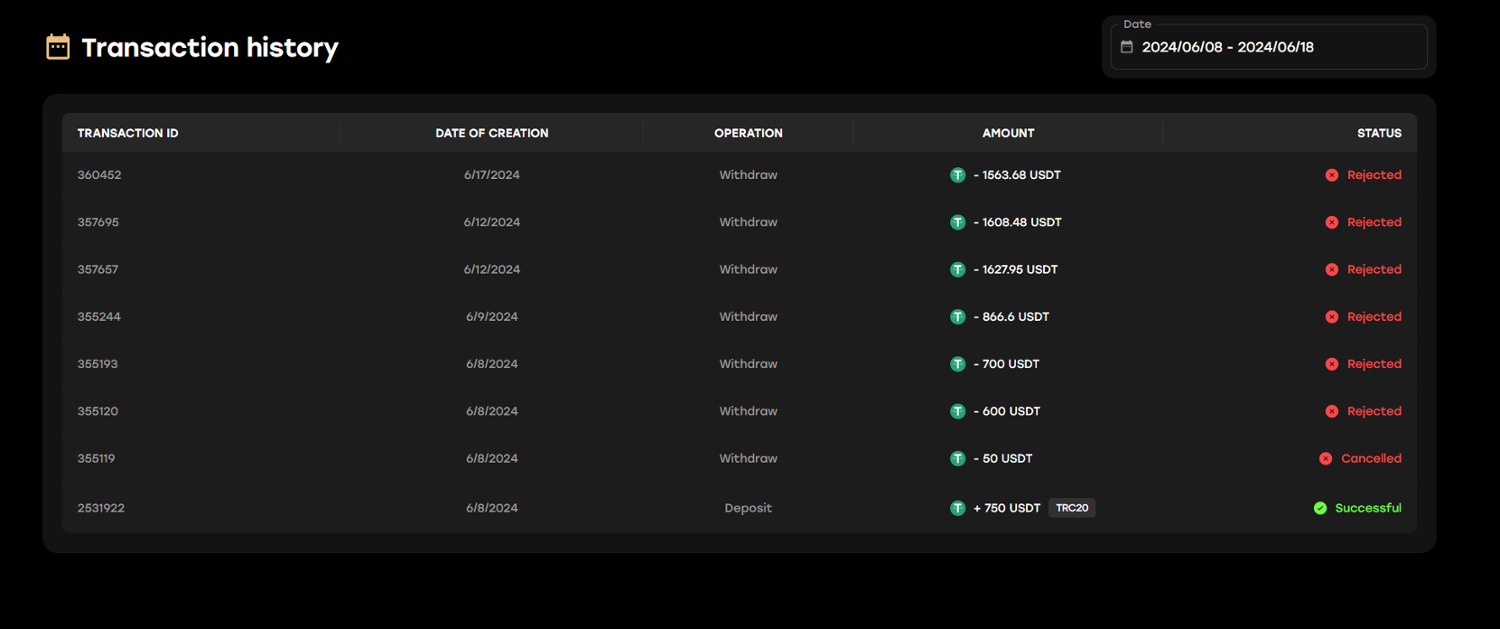
Task: Click the Tether icon for 1563.68 USDT
Action: coord(957,175)
